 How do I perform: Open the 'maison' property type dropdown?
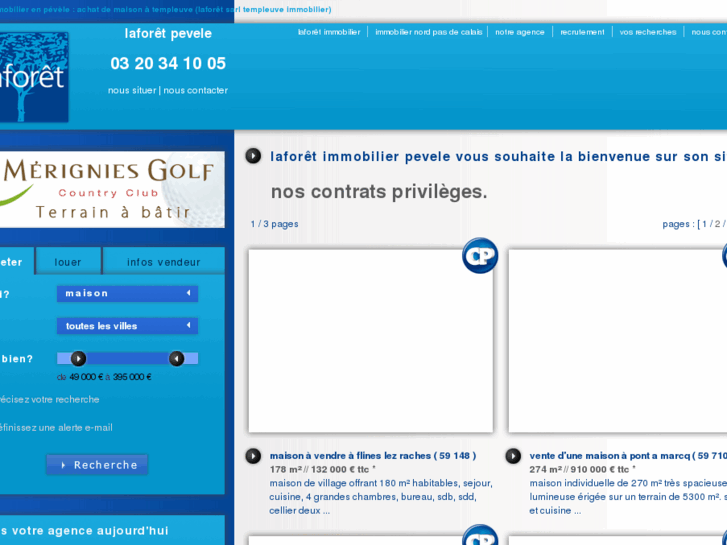128,294
